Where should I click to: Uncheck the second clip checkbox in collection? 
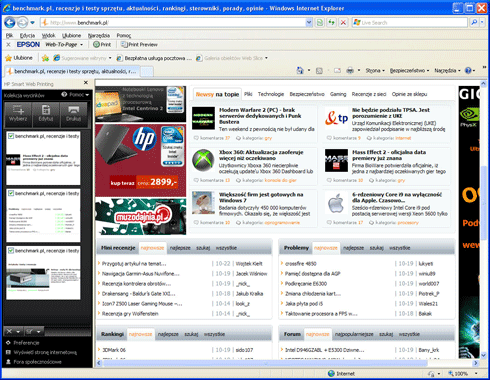pos(11,193)
